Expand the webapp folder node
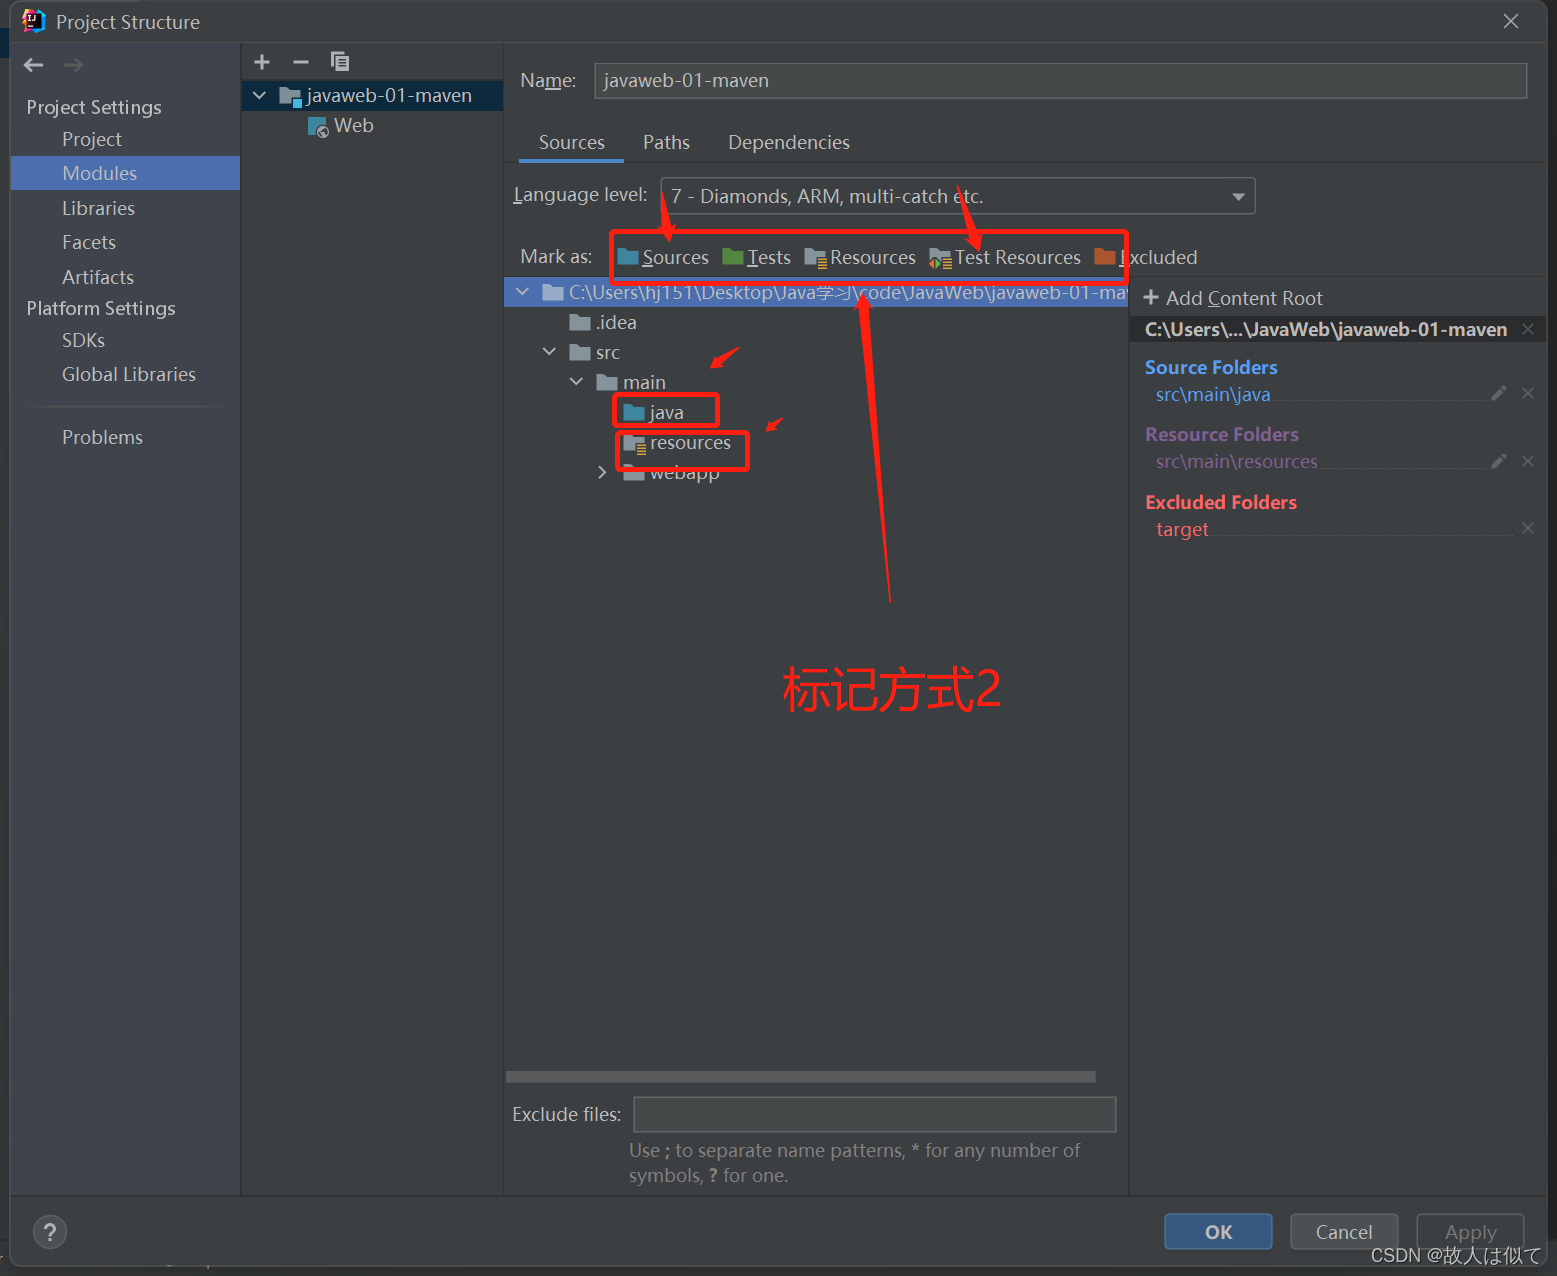Image resolution: width=1557 pixels, height=1276 pixels. click(x=602, y=472)
